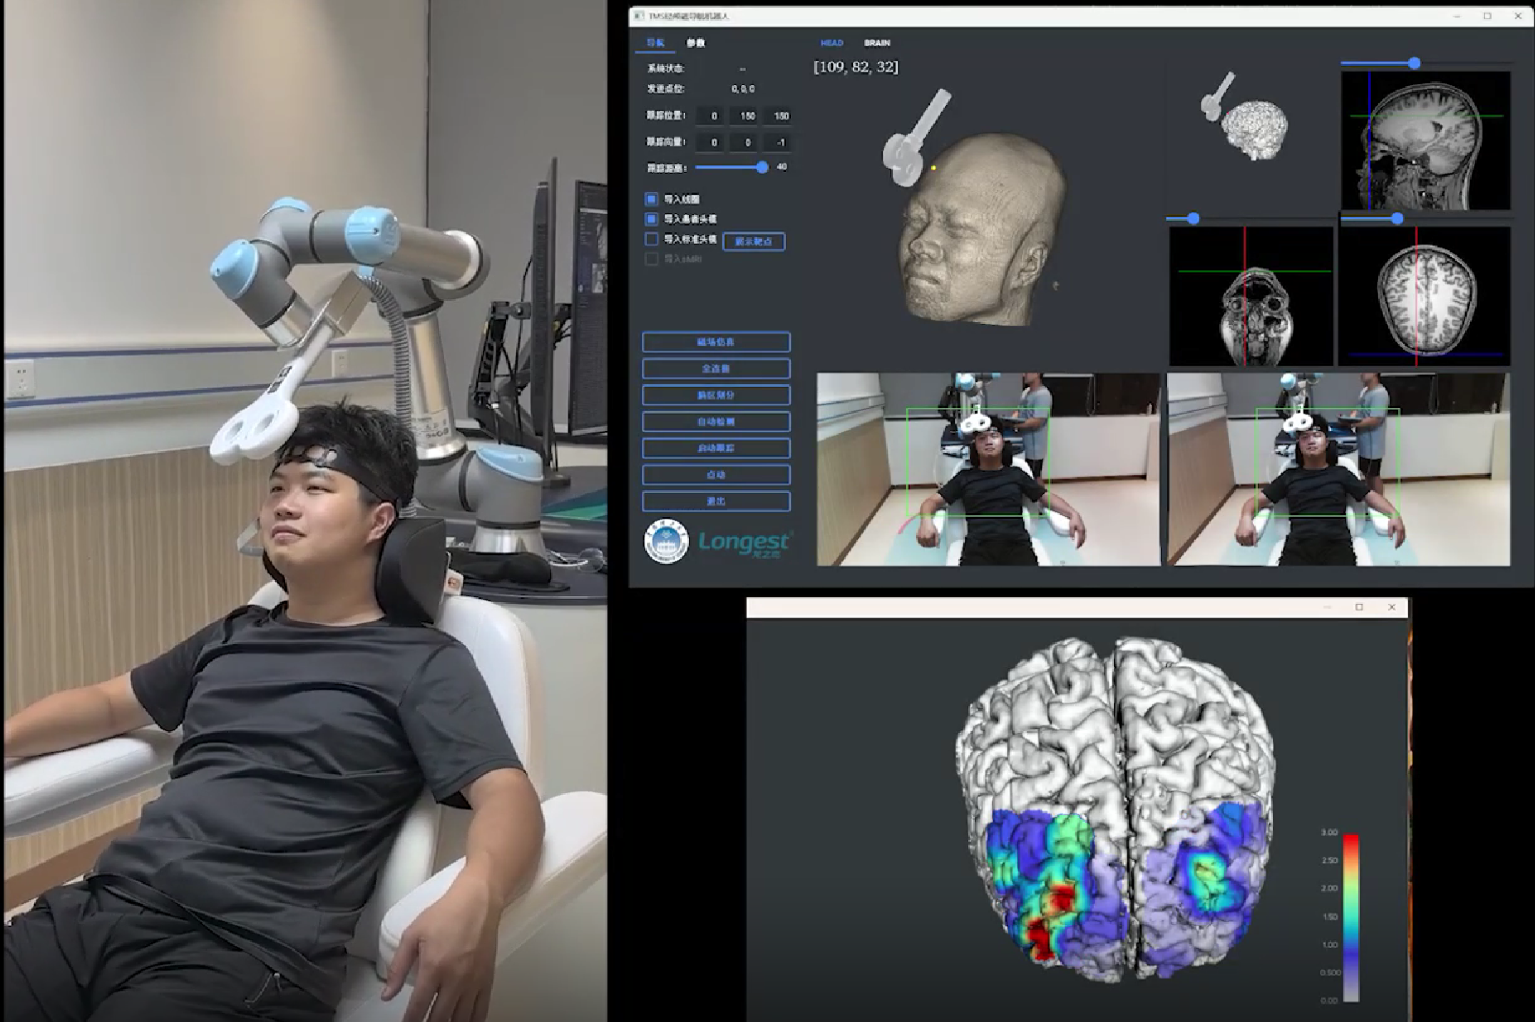Click the tracking distance slider handle at 40
The image size is (1535, 1022).
click(762, 167)
